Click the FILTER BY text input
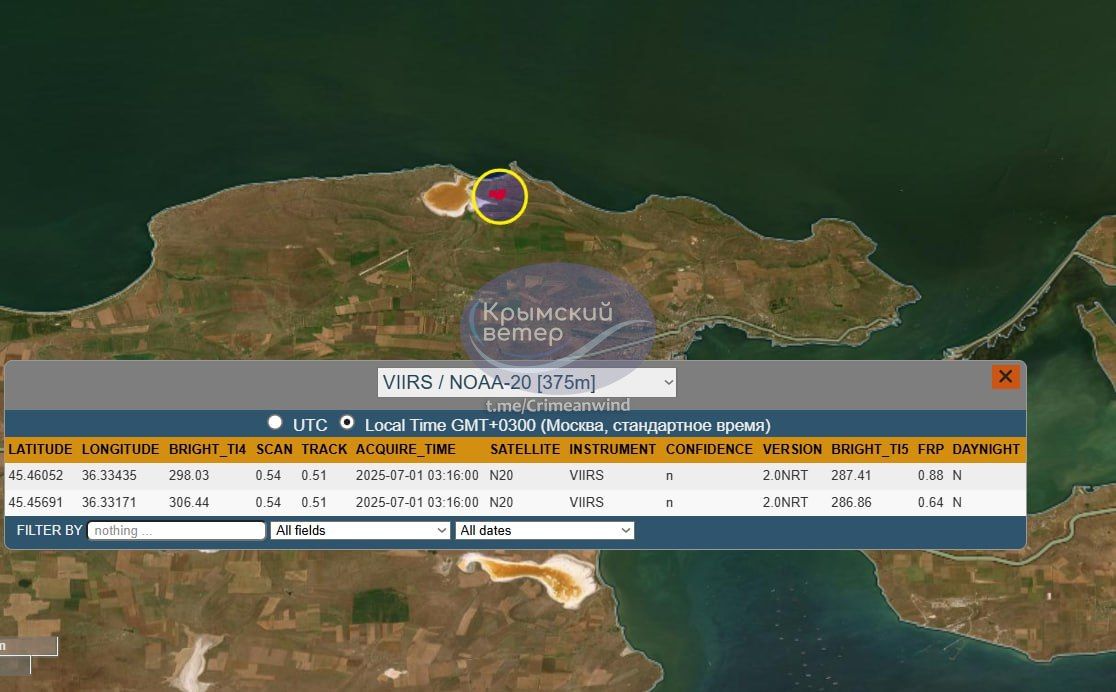 [x=176, y=530]
